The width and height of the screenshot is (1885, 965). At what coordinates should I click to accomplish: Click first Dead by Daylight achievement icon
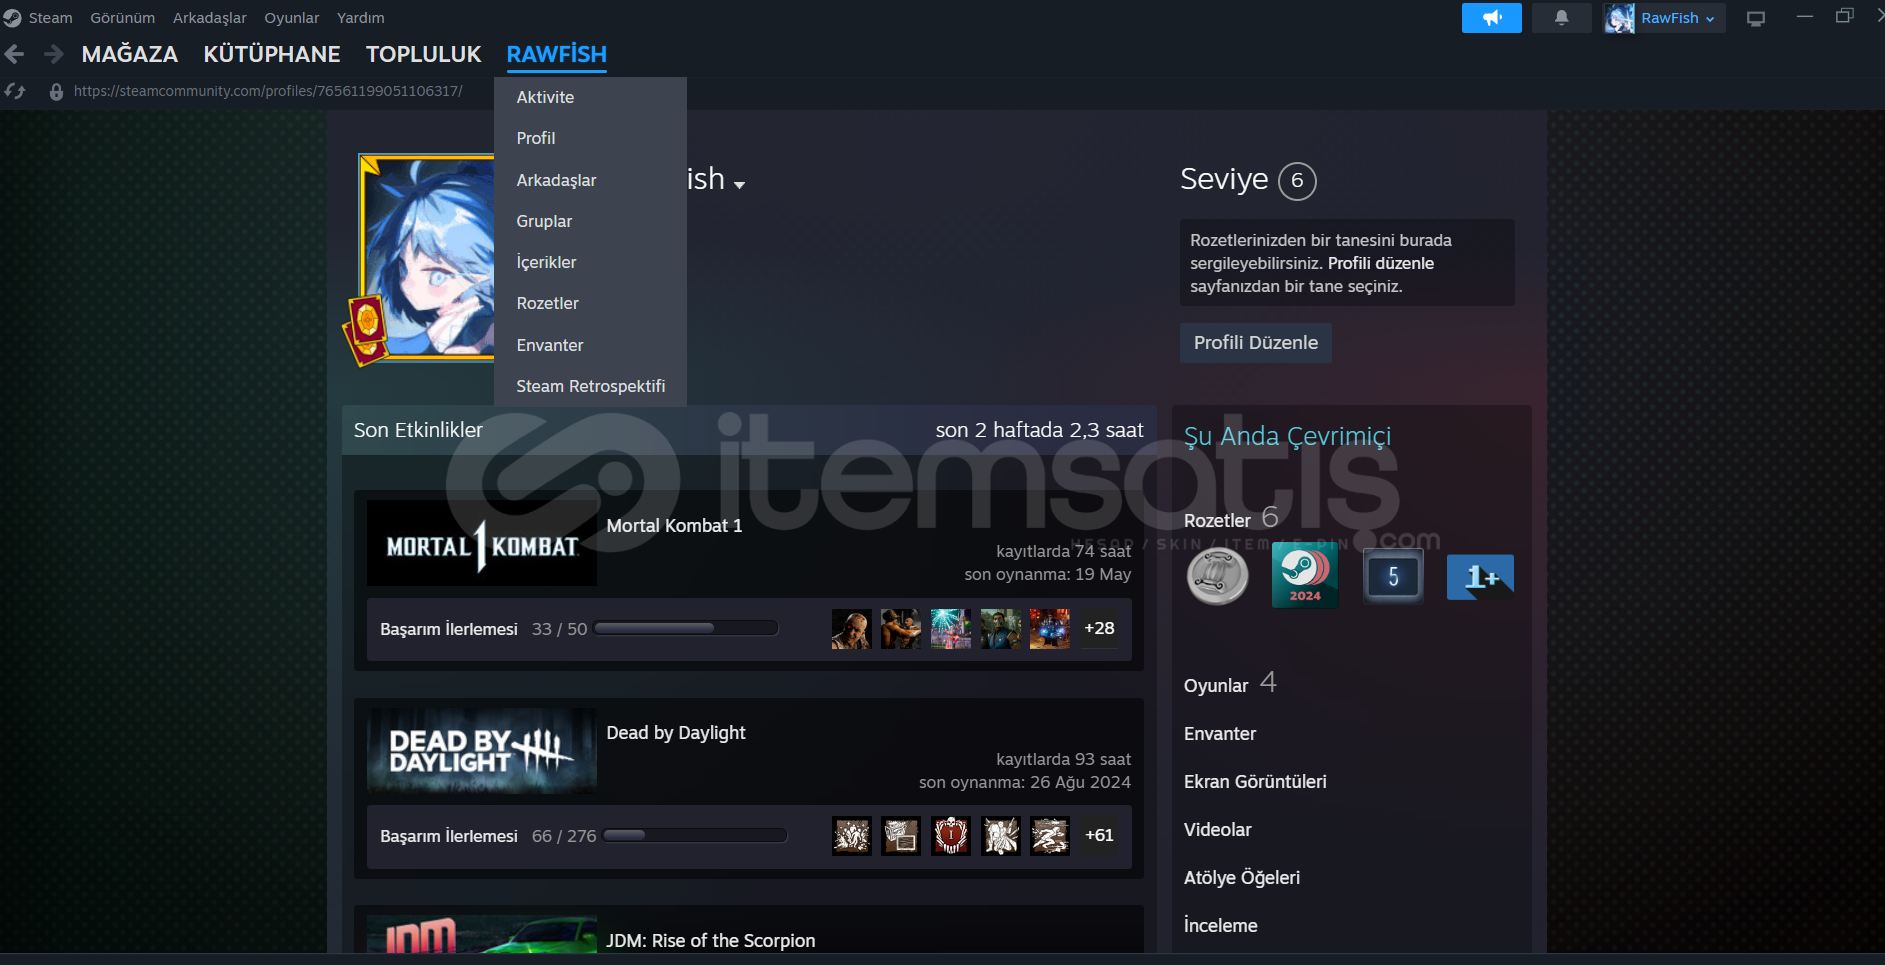coord(852,836)
